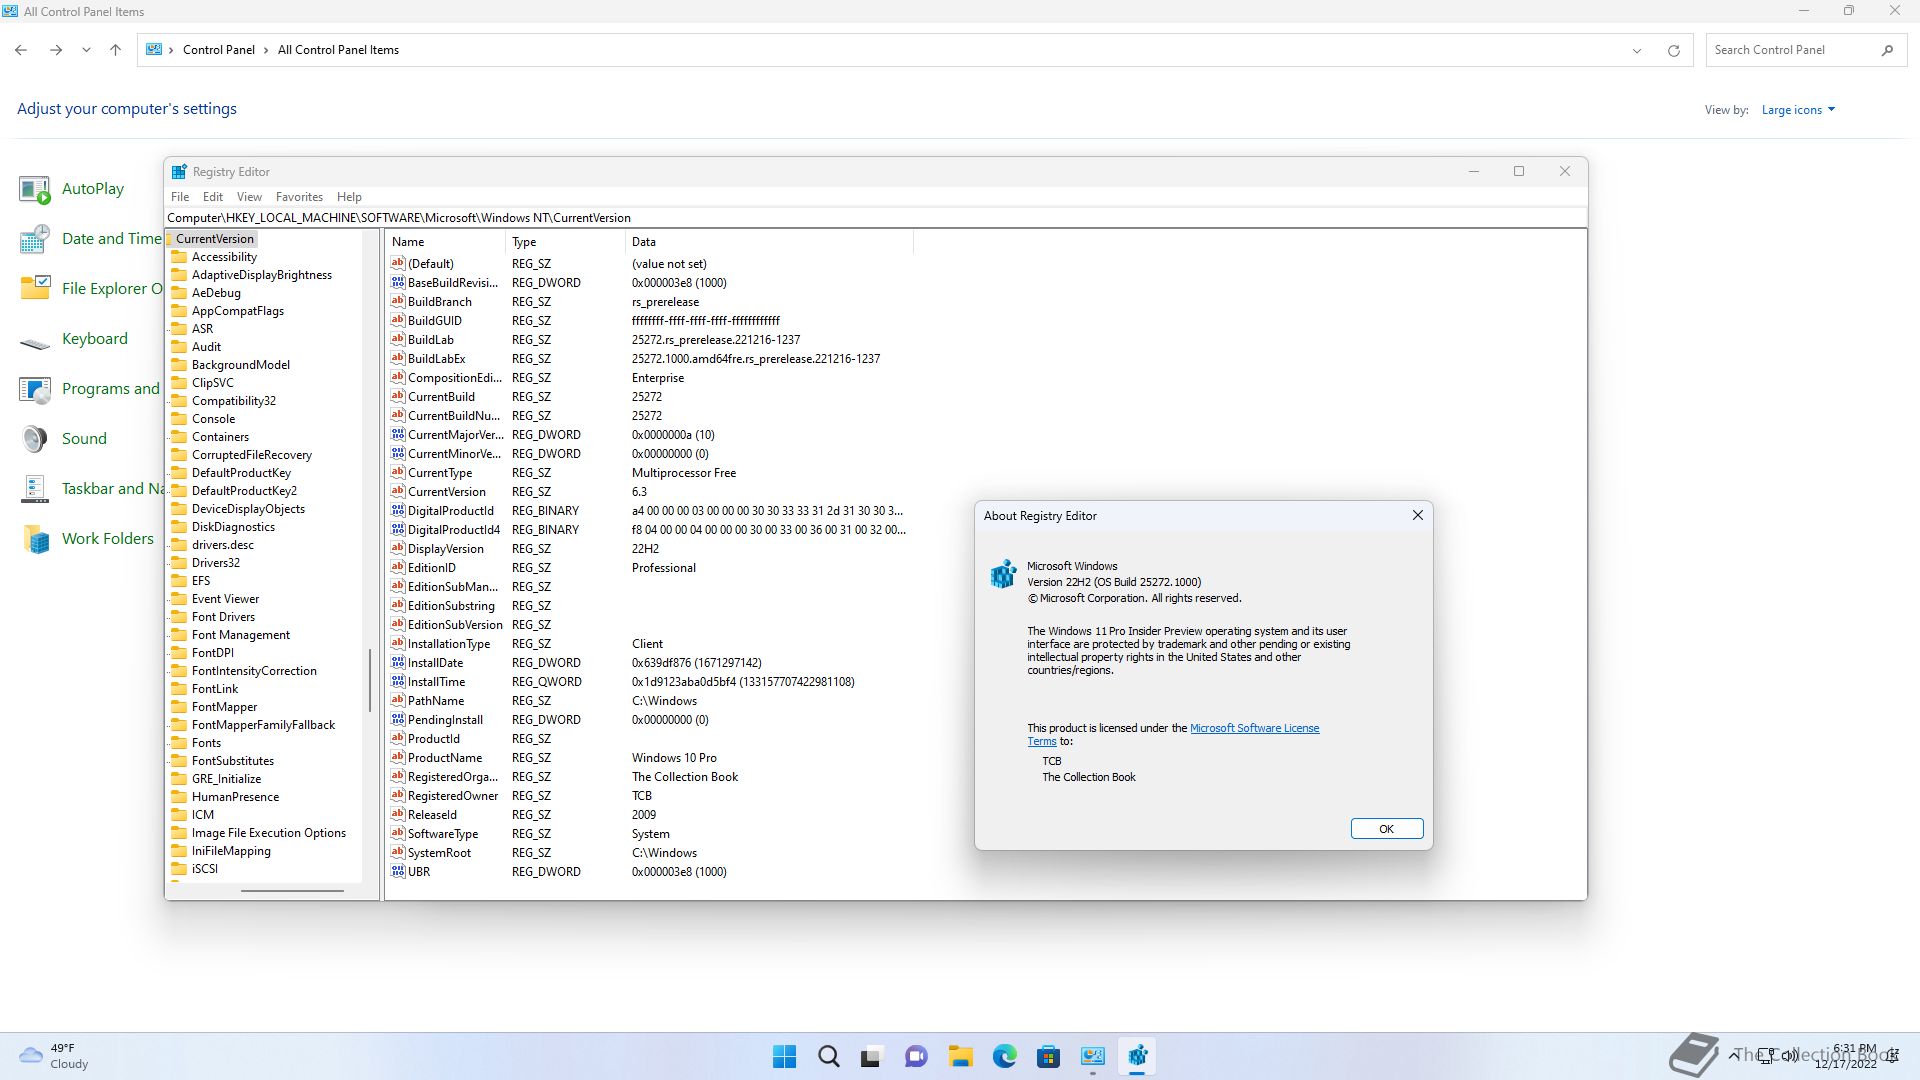Expand the address bar history dropdown
This screenshot has width=1920, height=1080.
[1637, 50]
